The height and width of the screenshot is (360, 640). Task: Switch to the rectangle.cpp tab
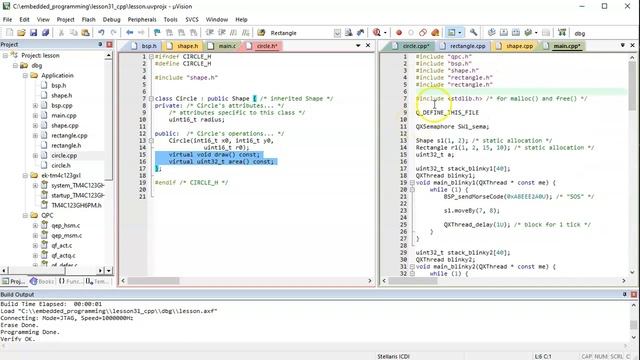click(464, 46)
